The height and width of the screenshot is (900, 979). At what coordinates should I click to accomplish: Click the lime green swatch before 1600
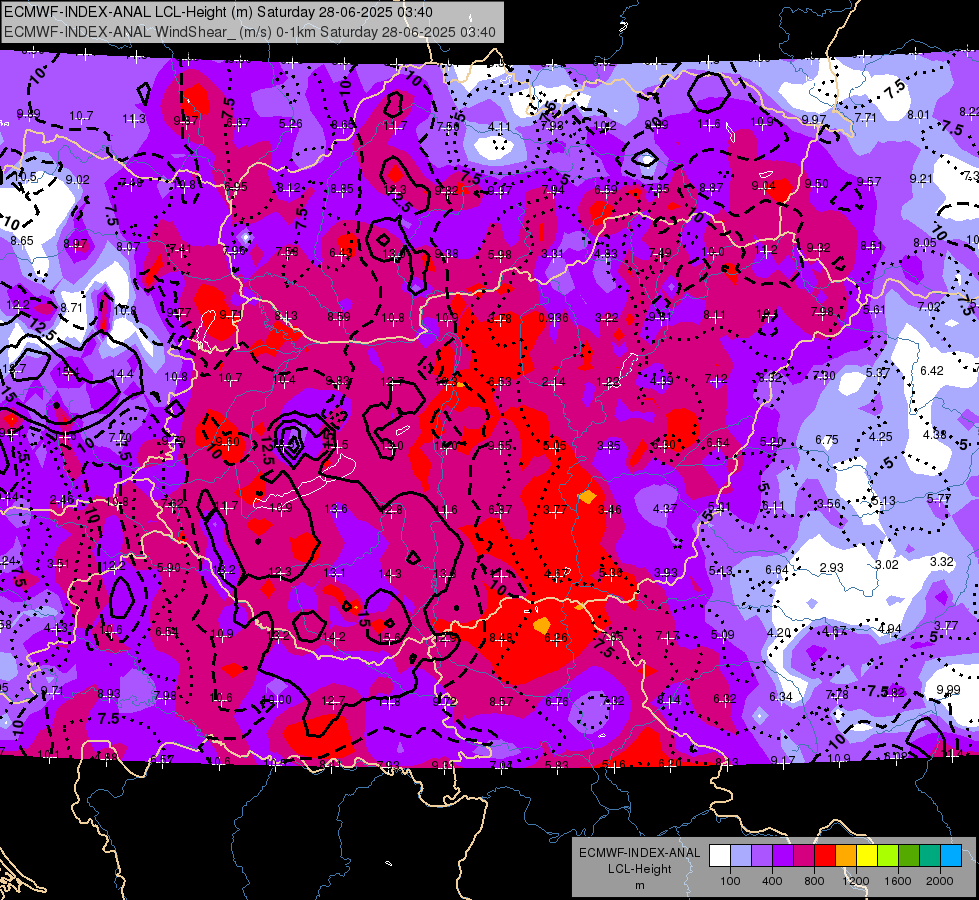coord(888,856)
